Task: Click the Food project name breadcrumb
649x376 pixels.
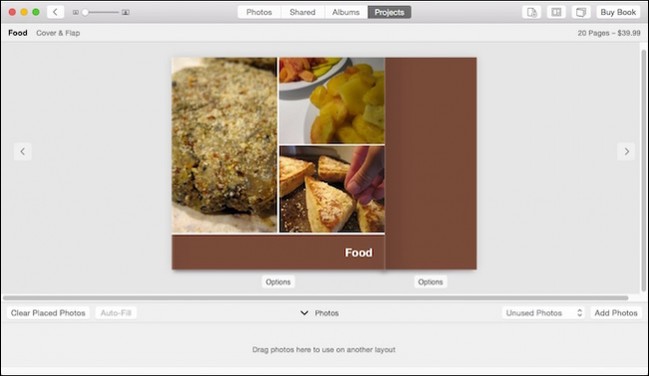Action: tap(18, 33)
